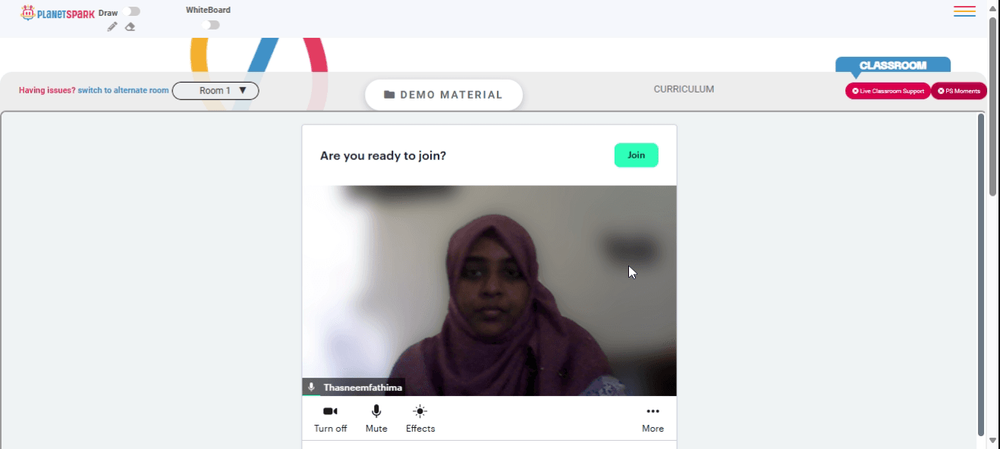Turn off the camera
Image resolution: width=1000 pixels, height=449 pixels.
point(330,418)
